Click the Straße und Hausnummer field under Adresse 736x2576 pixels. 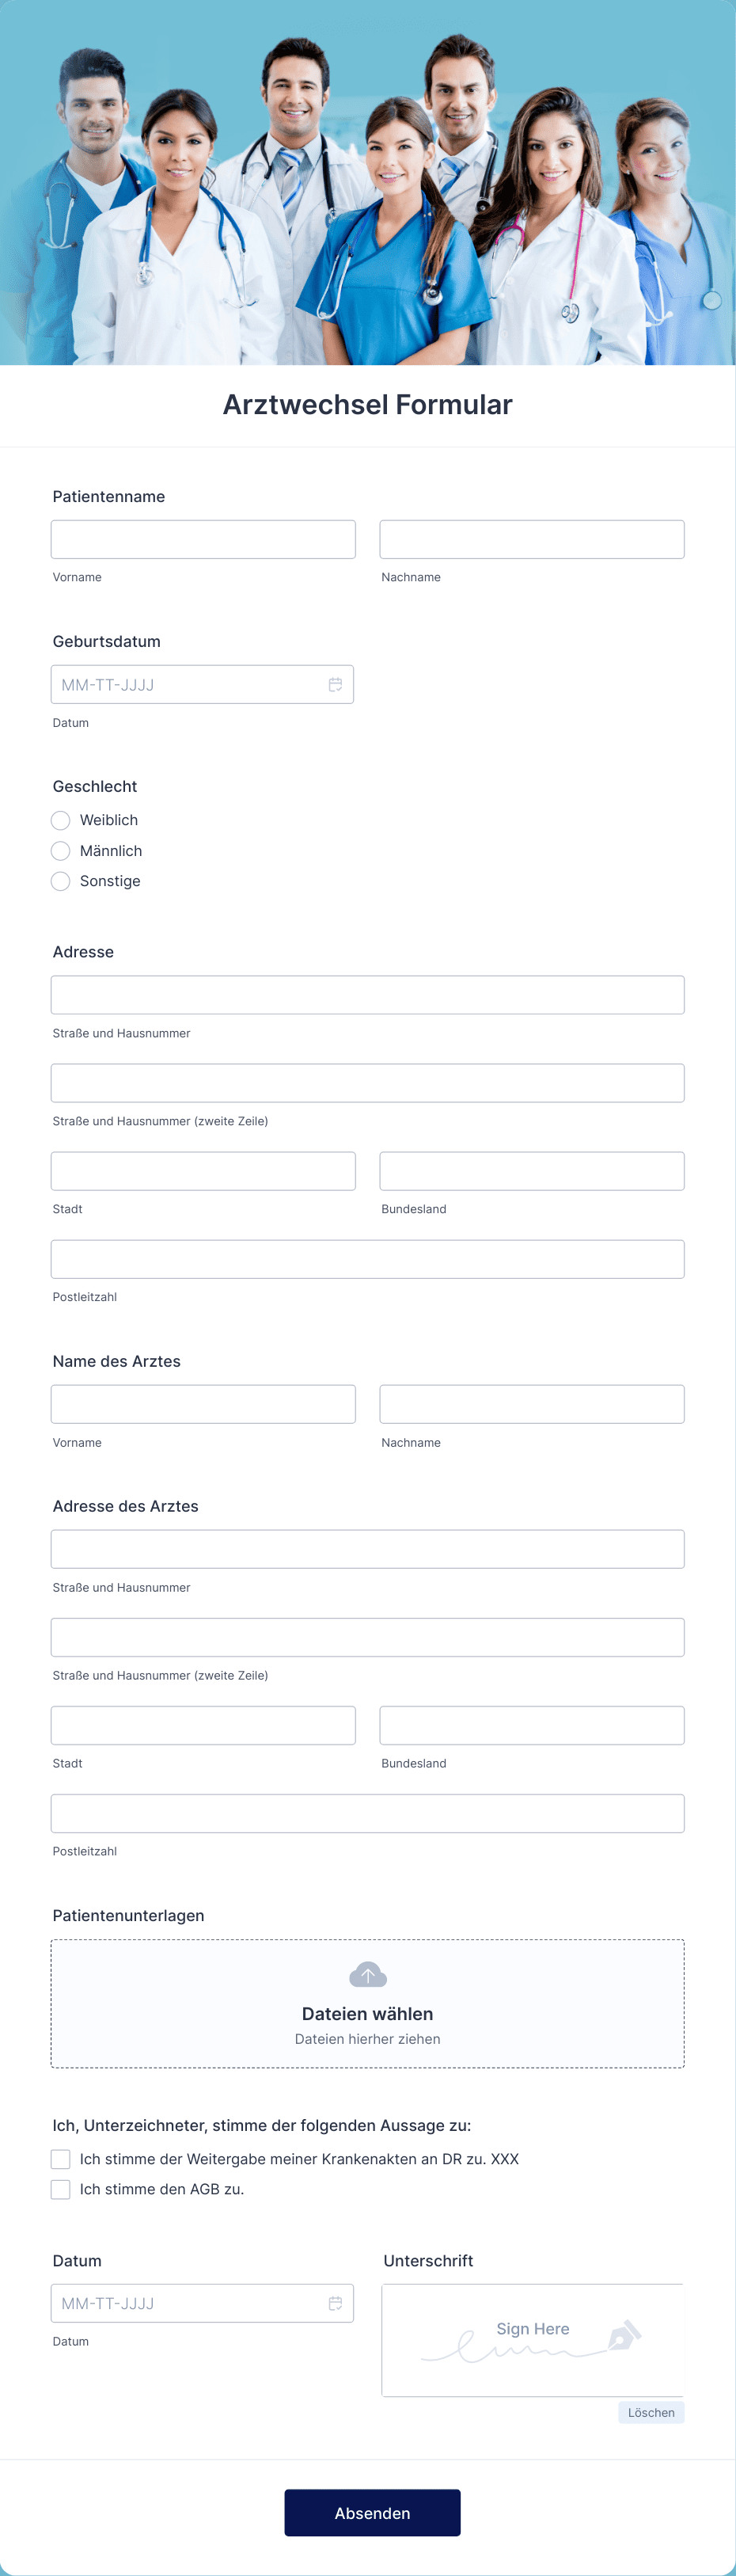click(367, 994)
